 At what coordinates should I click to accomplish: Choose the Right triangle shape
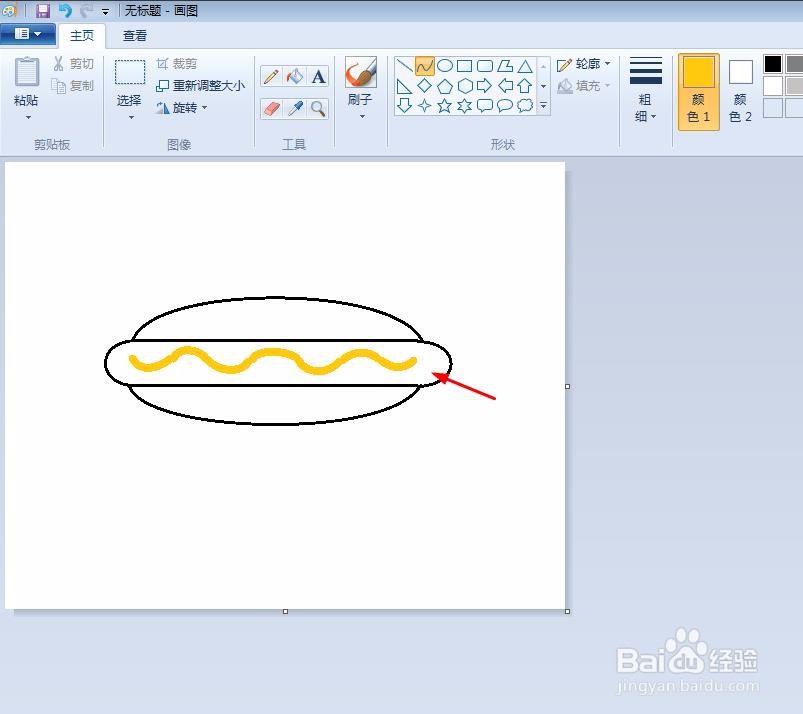tap(405, 86)
